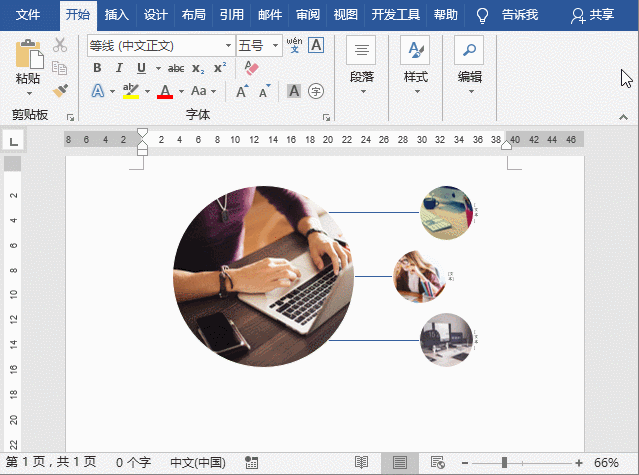
Task: Click the 粘贴 paste button
Action: pyautogui.click(x=28, y=64)
